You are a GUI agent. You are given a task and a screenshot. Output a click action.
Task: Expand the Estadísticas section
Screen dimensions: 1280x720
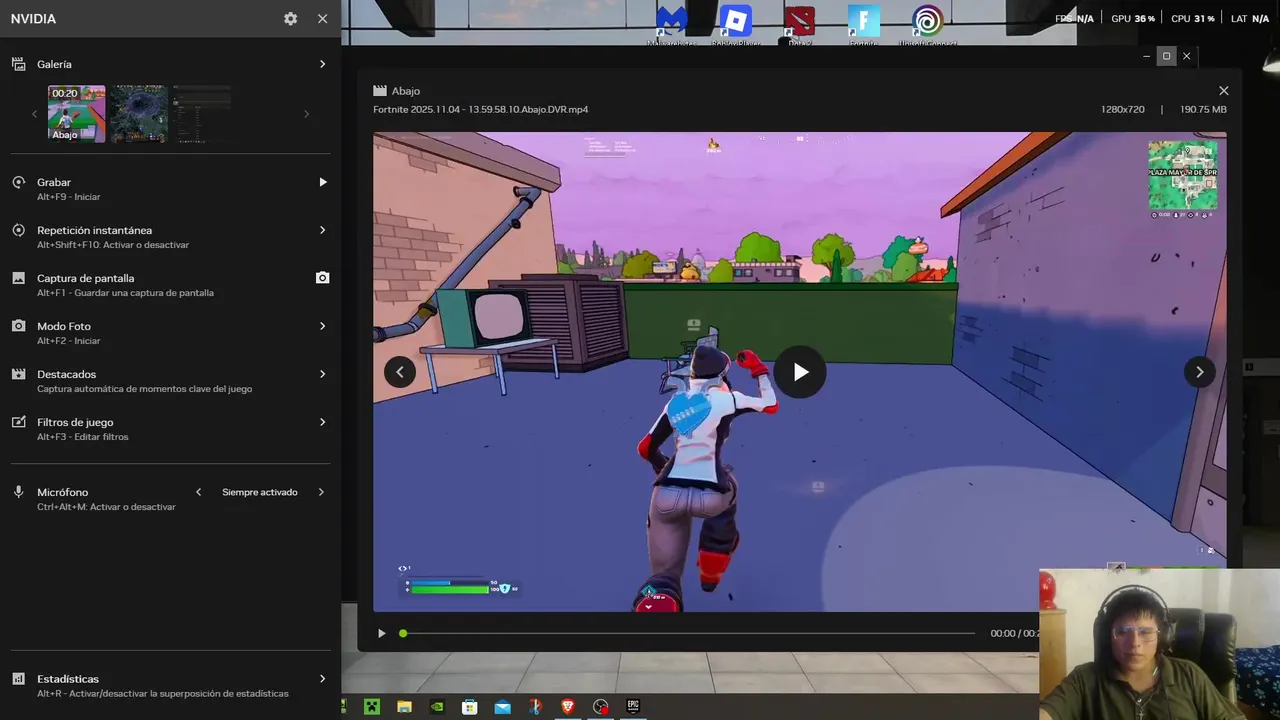322,679
